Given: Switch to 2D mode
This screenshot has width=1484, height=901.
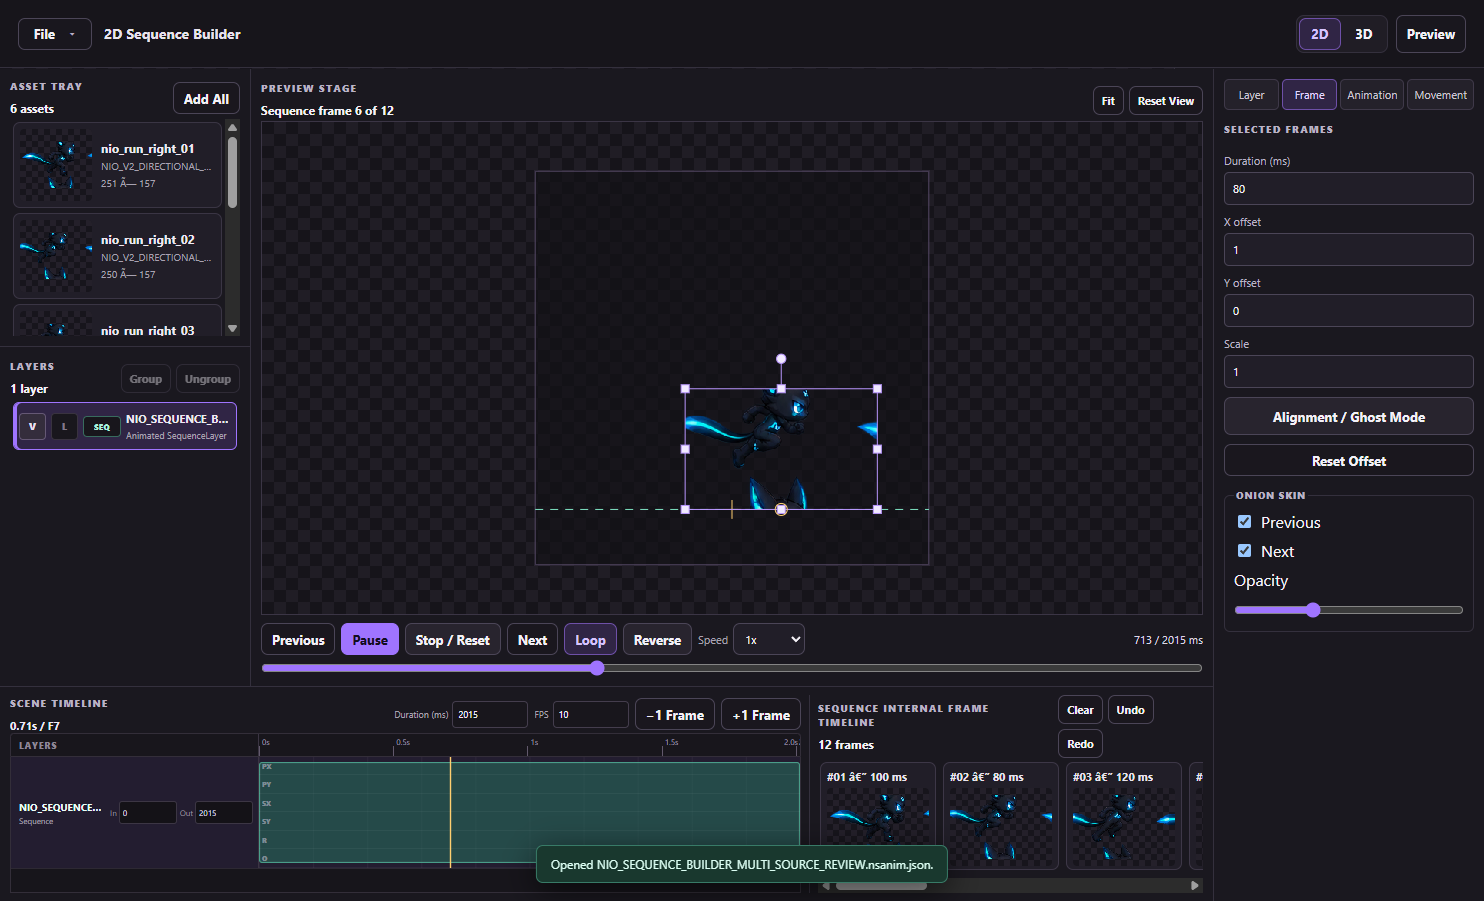Looking at the screenshot, I should tap(1319, 34).
